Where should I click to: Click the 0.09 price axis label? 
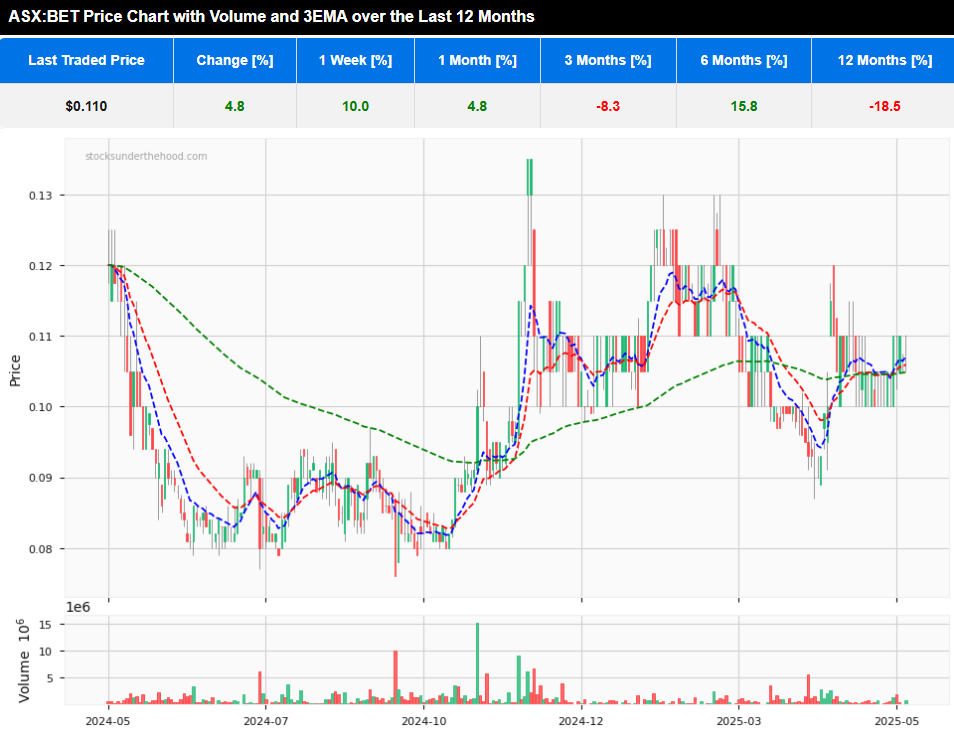point(40,478)
